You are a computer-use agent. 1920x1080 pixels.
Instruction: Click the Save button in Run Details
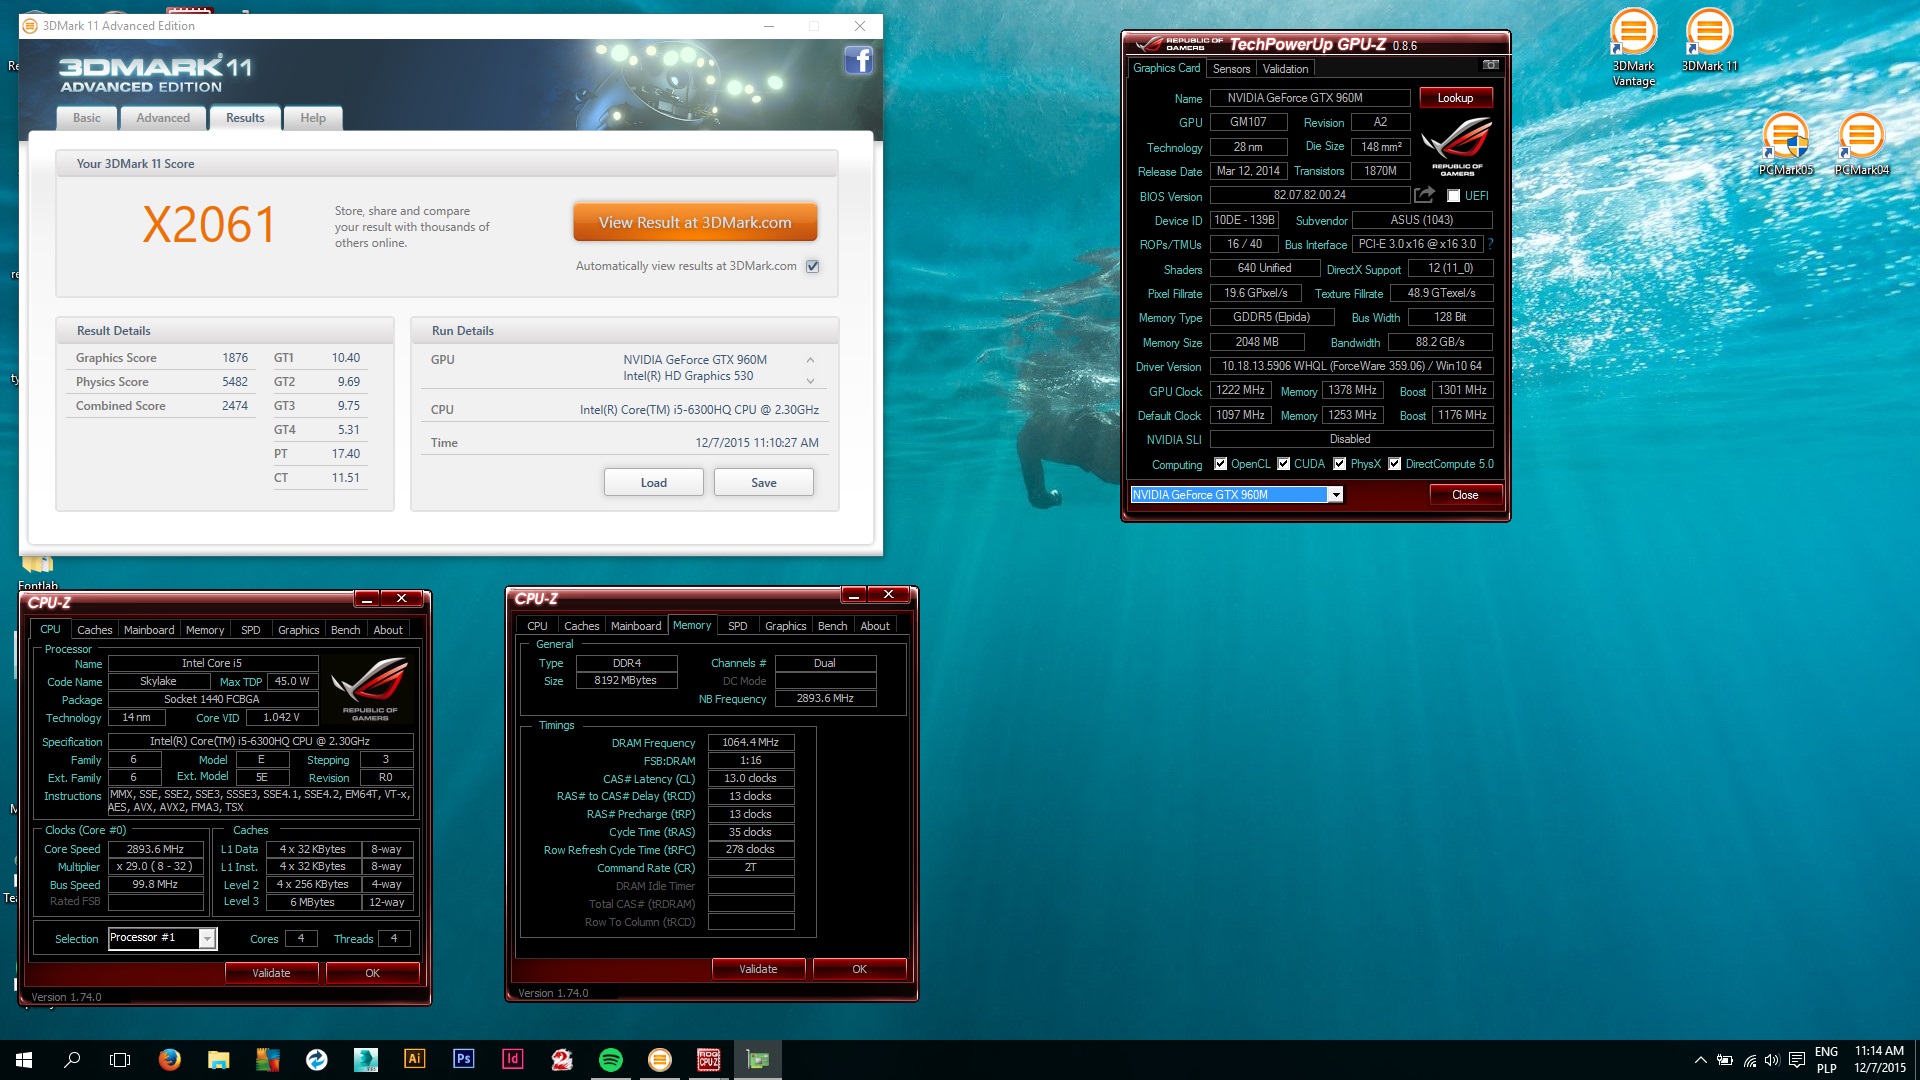tap(763, 482)
